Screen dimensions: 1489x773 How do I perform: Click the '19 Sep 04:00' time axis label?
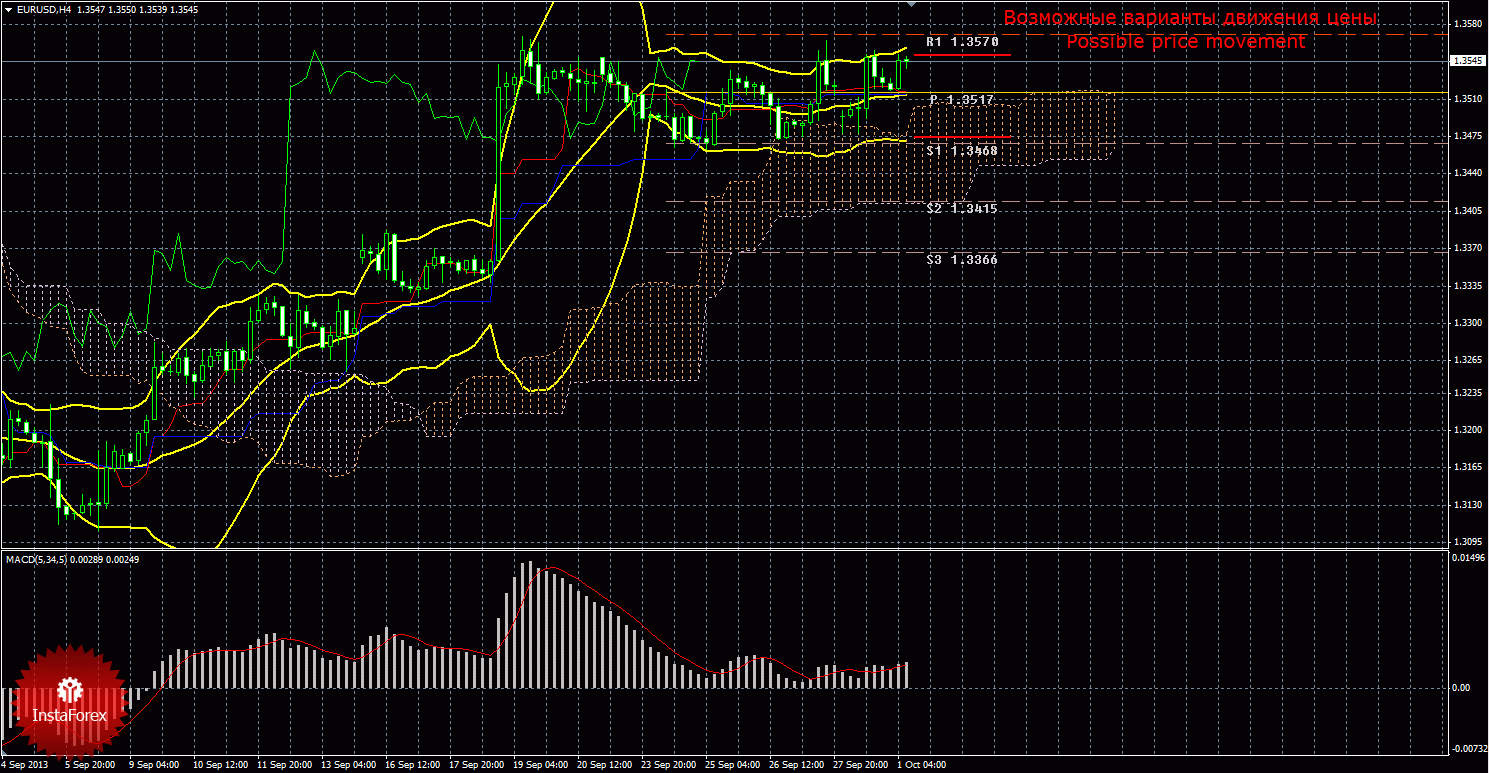click(x=540, y=765)
